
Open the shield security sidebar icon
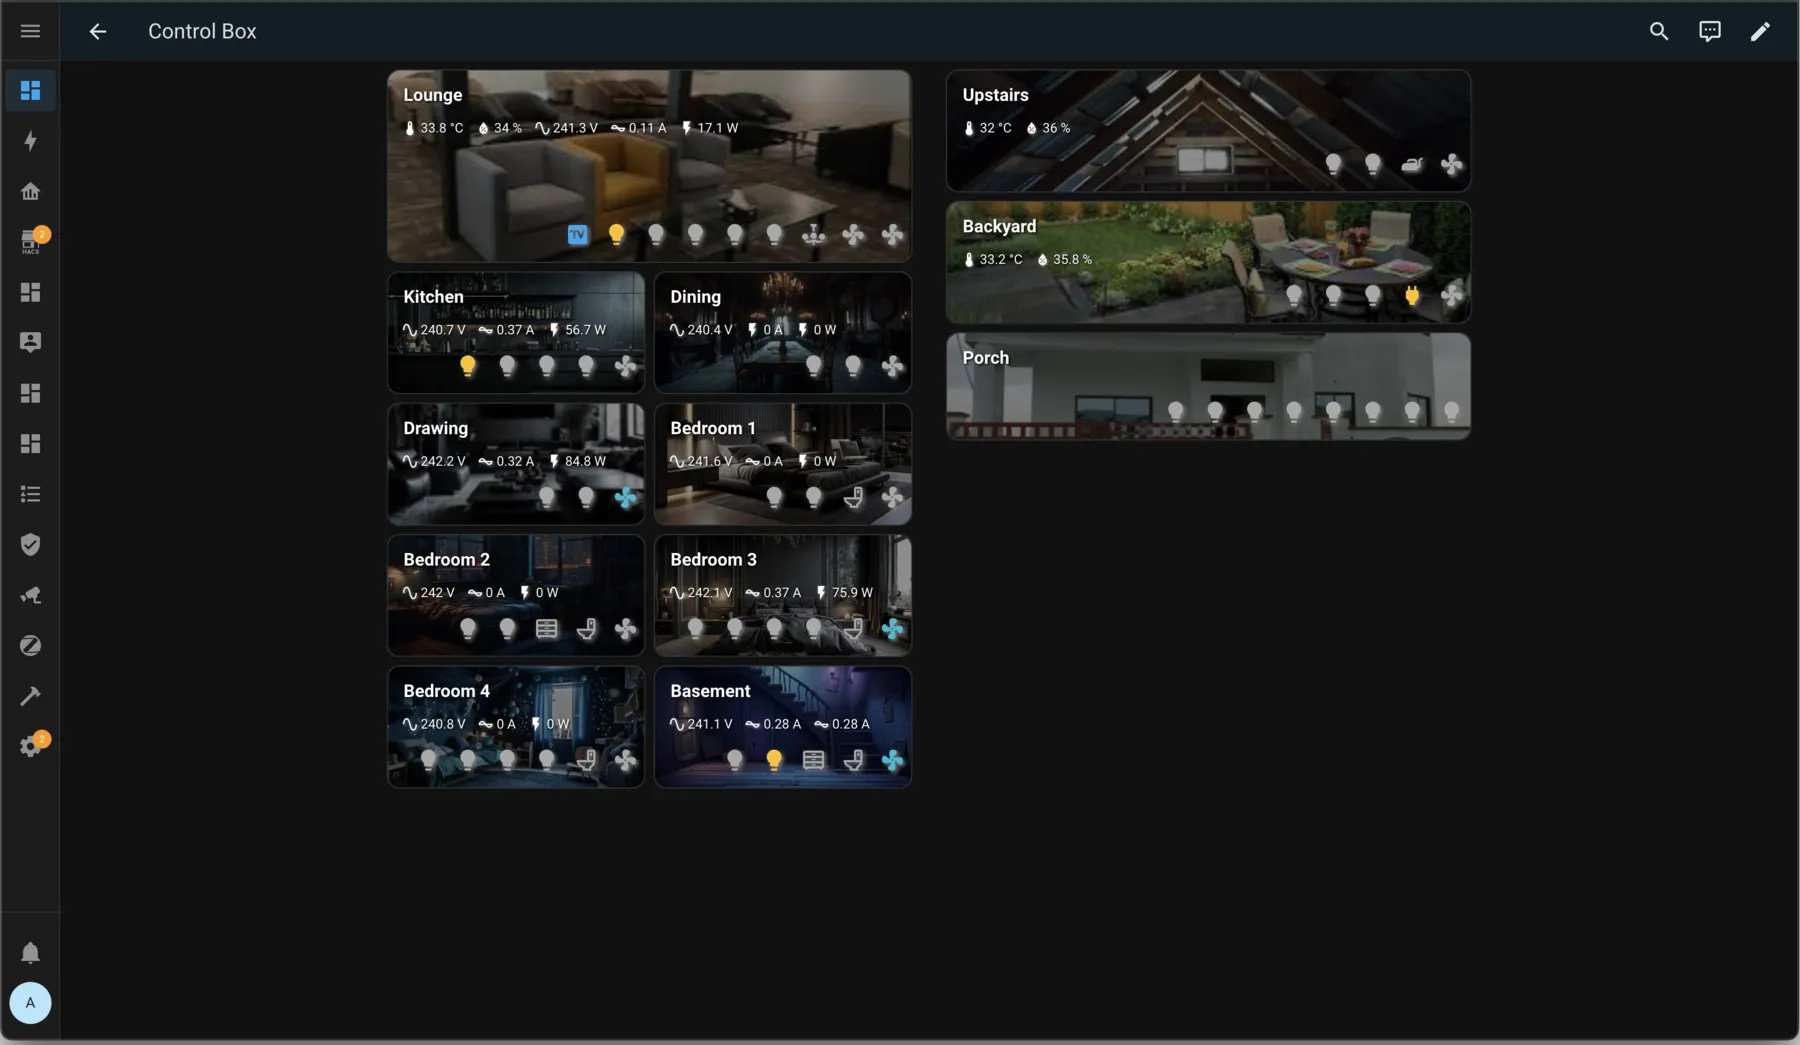tap(30, 545)
